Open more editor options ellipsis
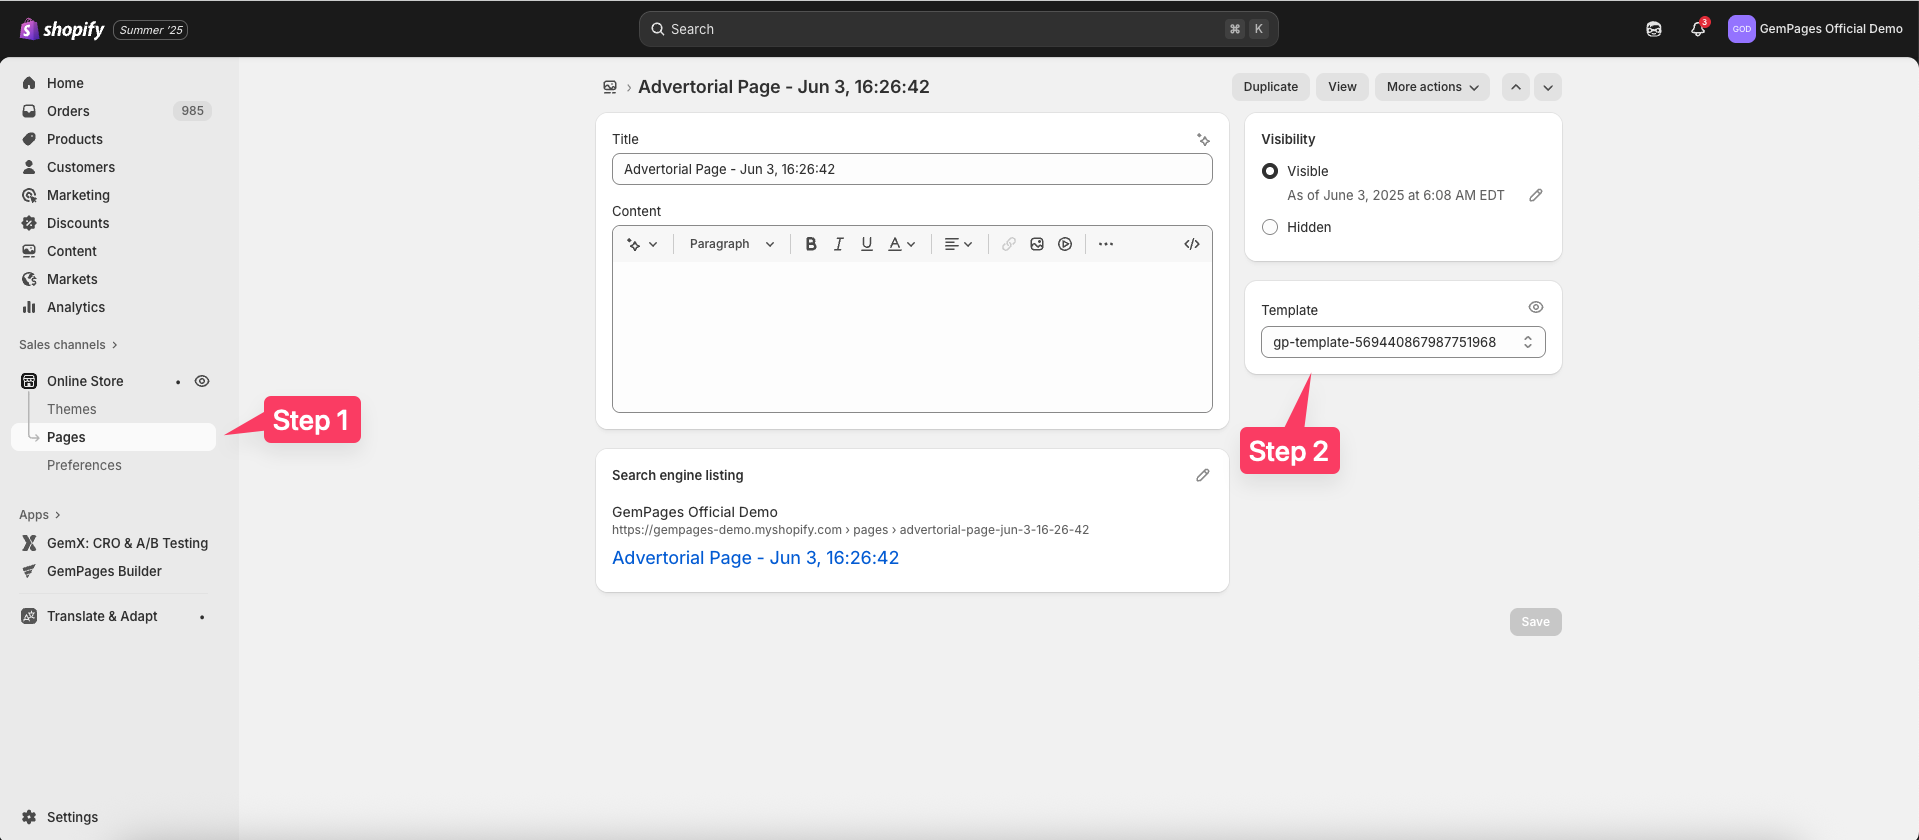 pyautogui.click(x=1106, y=244)
